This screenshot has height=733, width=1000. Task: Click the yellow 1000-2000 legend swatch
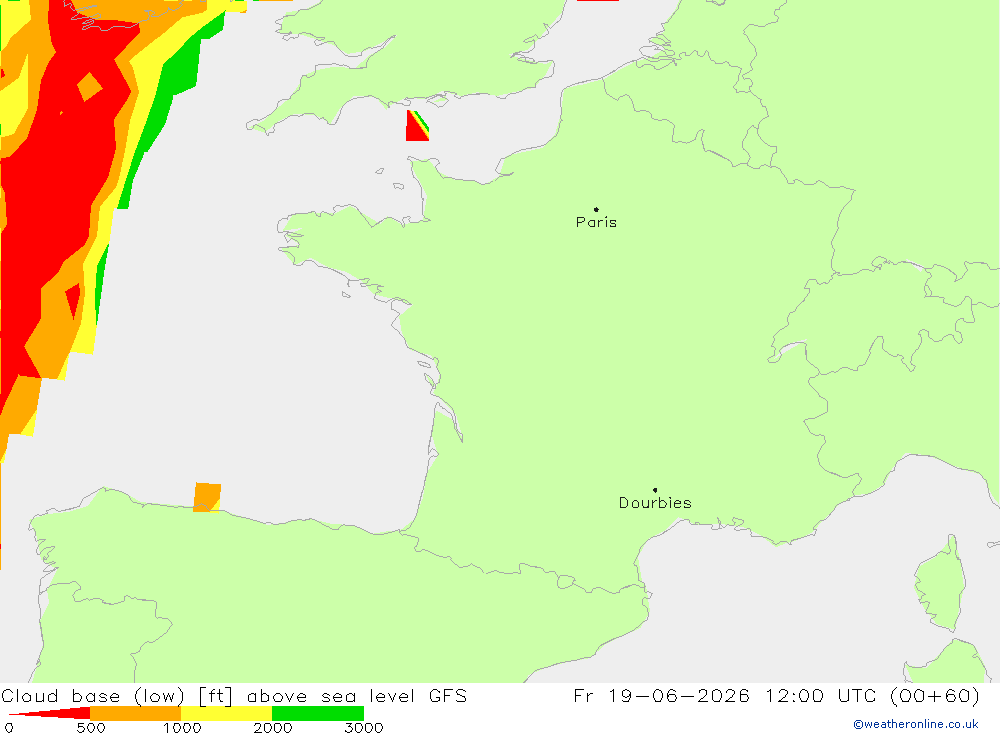(x=226, y=713)
